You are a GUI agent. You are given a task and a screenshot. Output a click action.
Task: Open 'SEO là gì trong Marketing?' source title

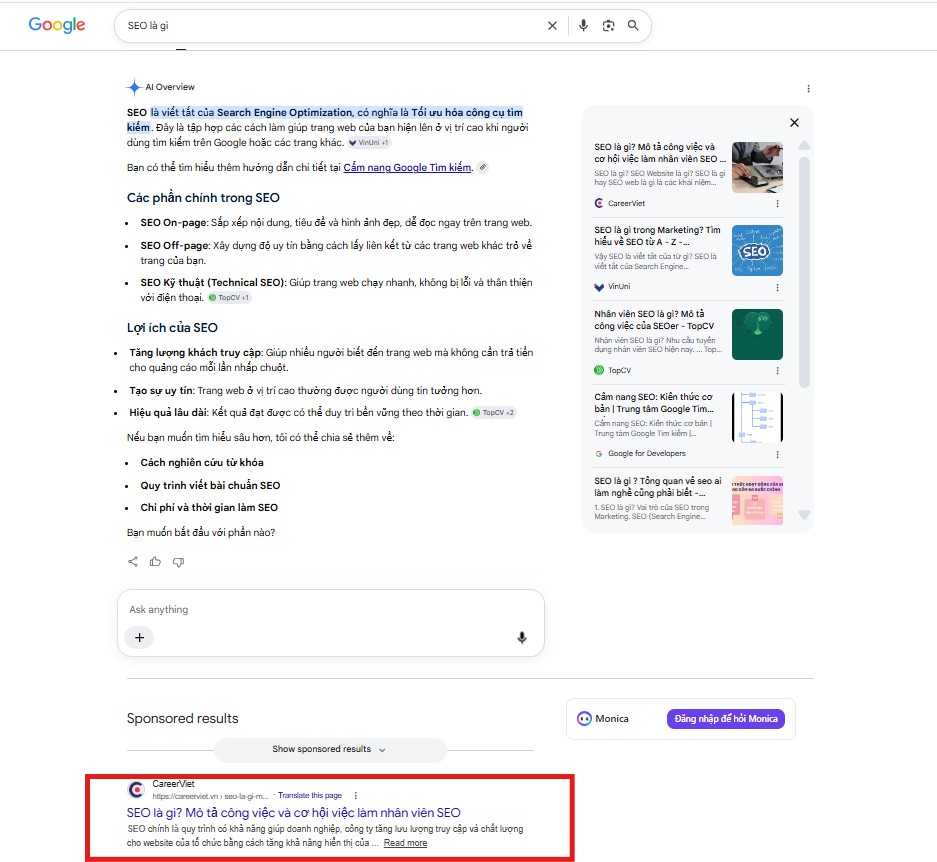pyautogui.click(x=657, y=236)
